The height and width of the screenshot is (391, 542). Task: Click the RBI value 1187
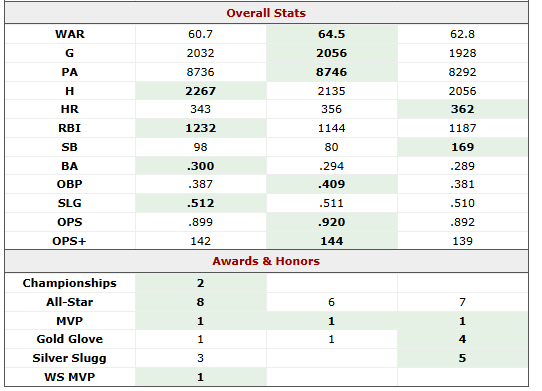pos(462,128)
